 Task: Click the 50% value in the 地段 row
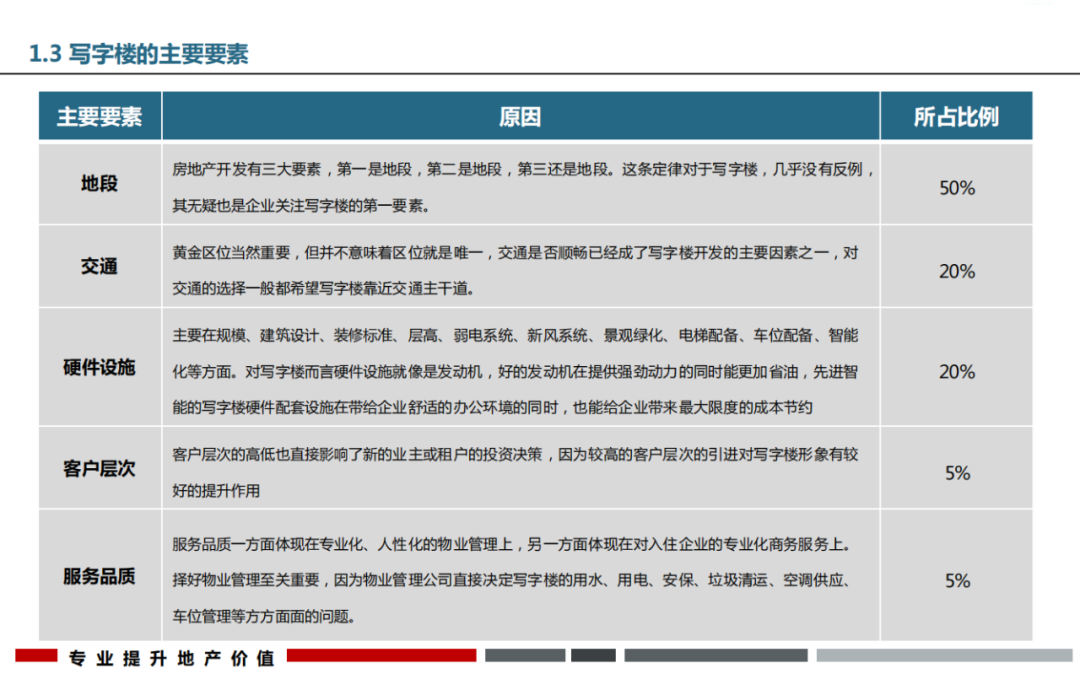click(x=957, y=188)
